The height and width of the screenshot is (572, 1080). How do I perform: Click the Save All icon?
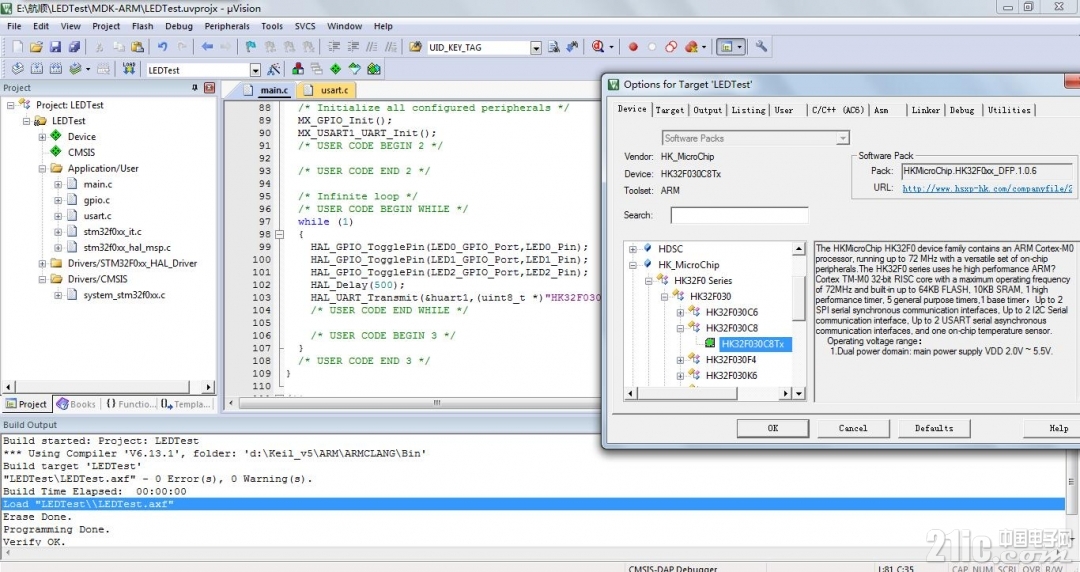click(74, 47)
